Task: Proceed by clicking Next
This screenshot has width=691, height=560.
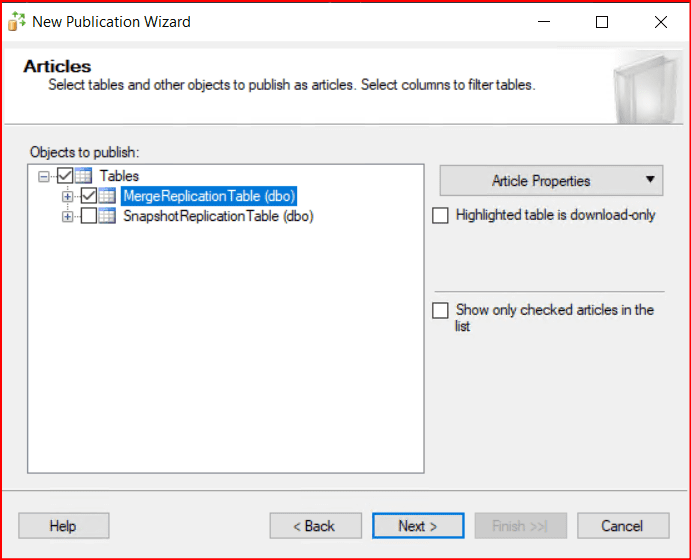Action: tap(417, 526)
